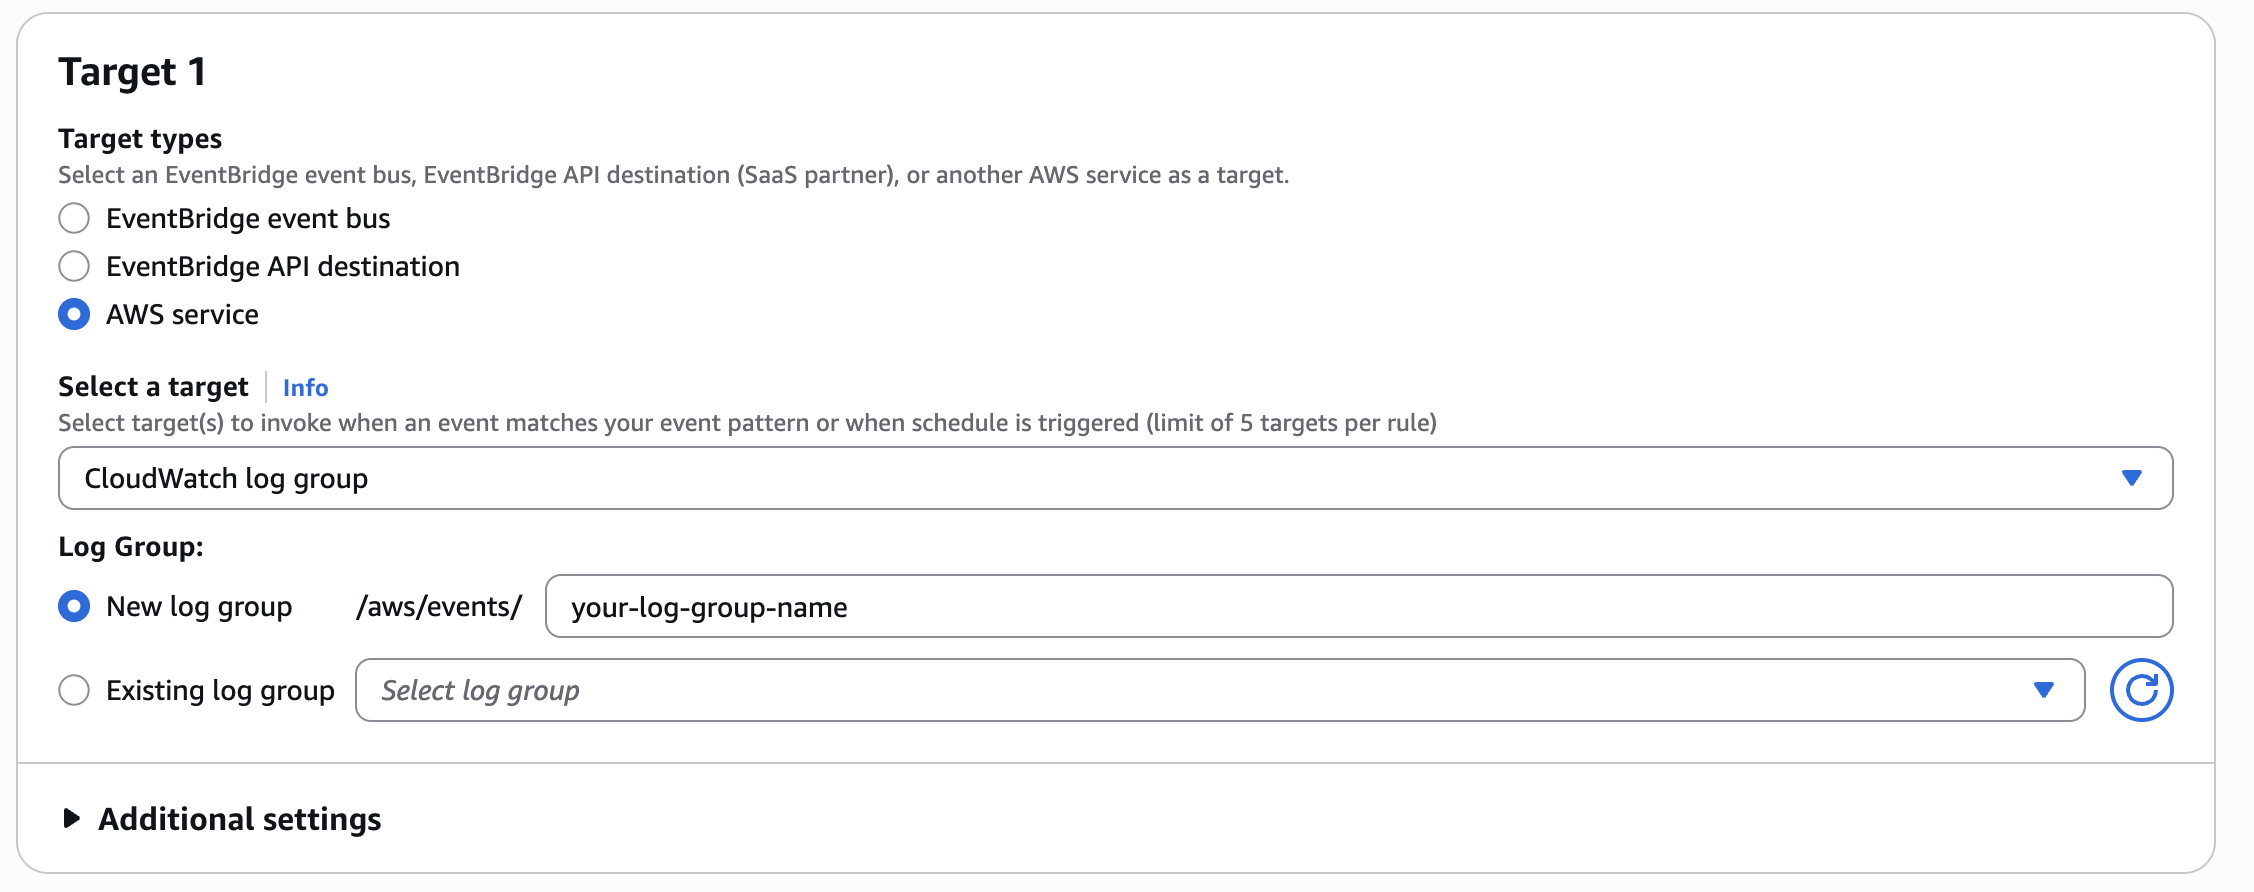Choose the New log group option
This screenshot has width=2254, height=892.
tap(74, 605)
